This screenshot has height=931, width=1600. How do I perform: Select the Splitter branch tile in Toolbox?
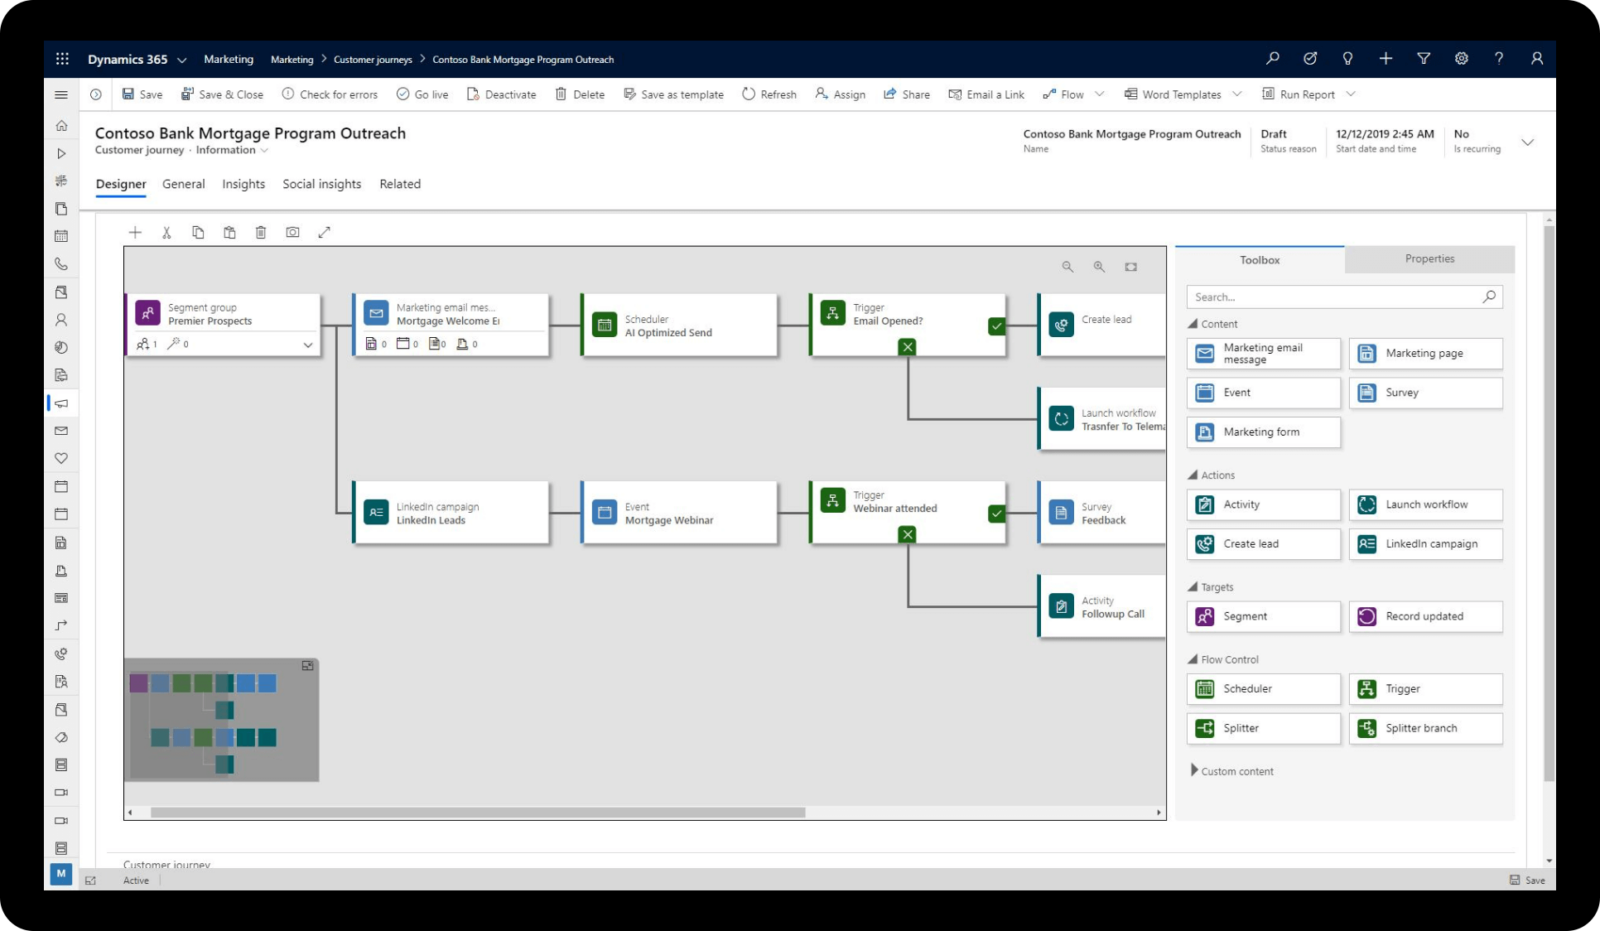click(x=1425, y=728)
